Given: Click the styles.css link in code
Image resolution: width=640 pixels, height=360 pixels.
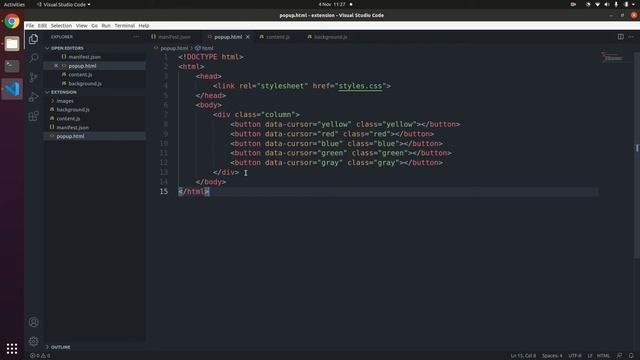Looking at the screenshot, I should click(360, 86).
